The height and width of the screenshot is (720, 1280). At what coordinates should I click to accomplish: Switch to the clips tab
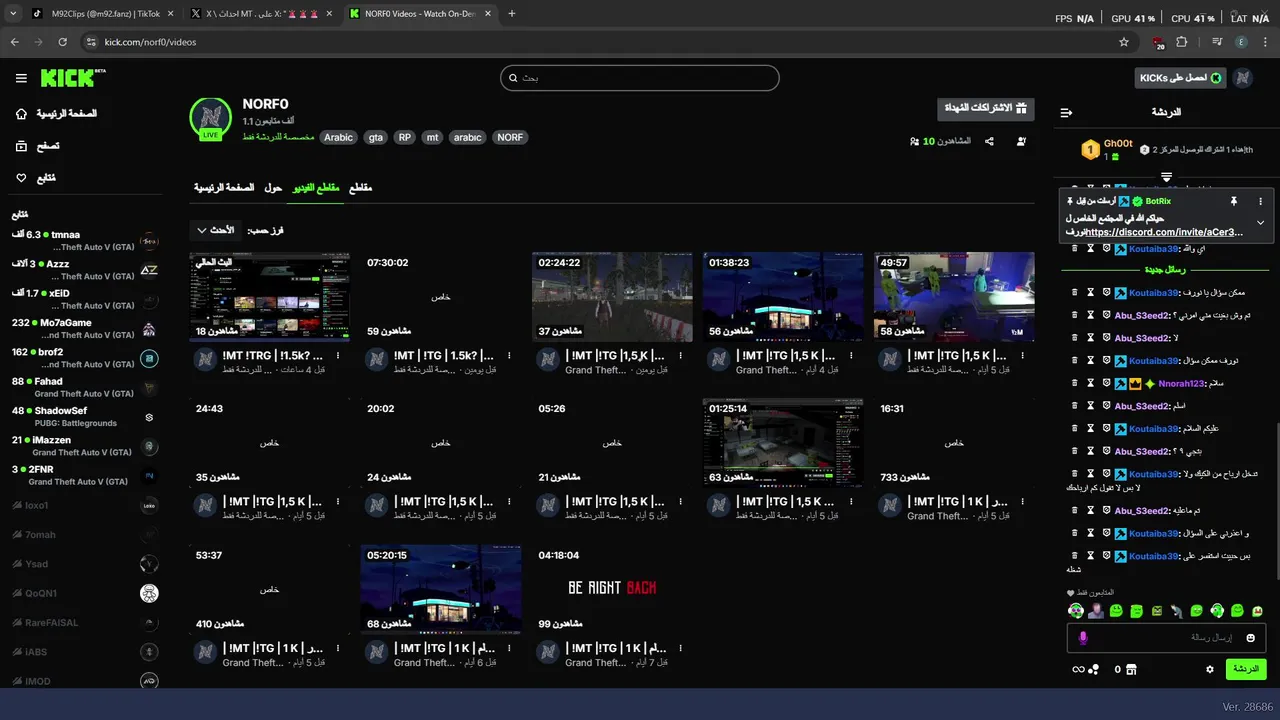[x=360, y=188]
